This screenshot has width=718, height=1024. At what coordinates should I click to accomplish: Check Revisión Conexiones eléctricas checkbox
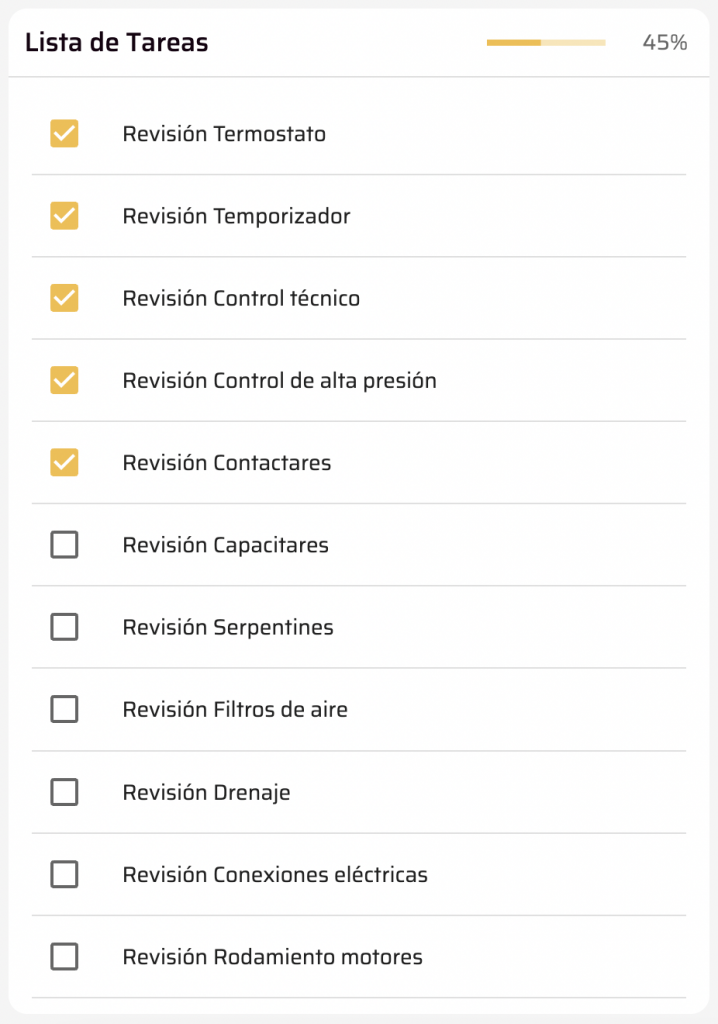[x=64, y=874]
